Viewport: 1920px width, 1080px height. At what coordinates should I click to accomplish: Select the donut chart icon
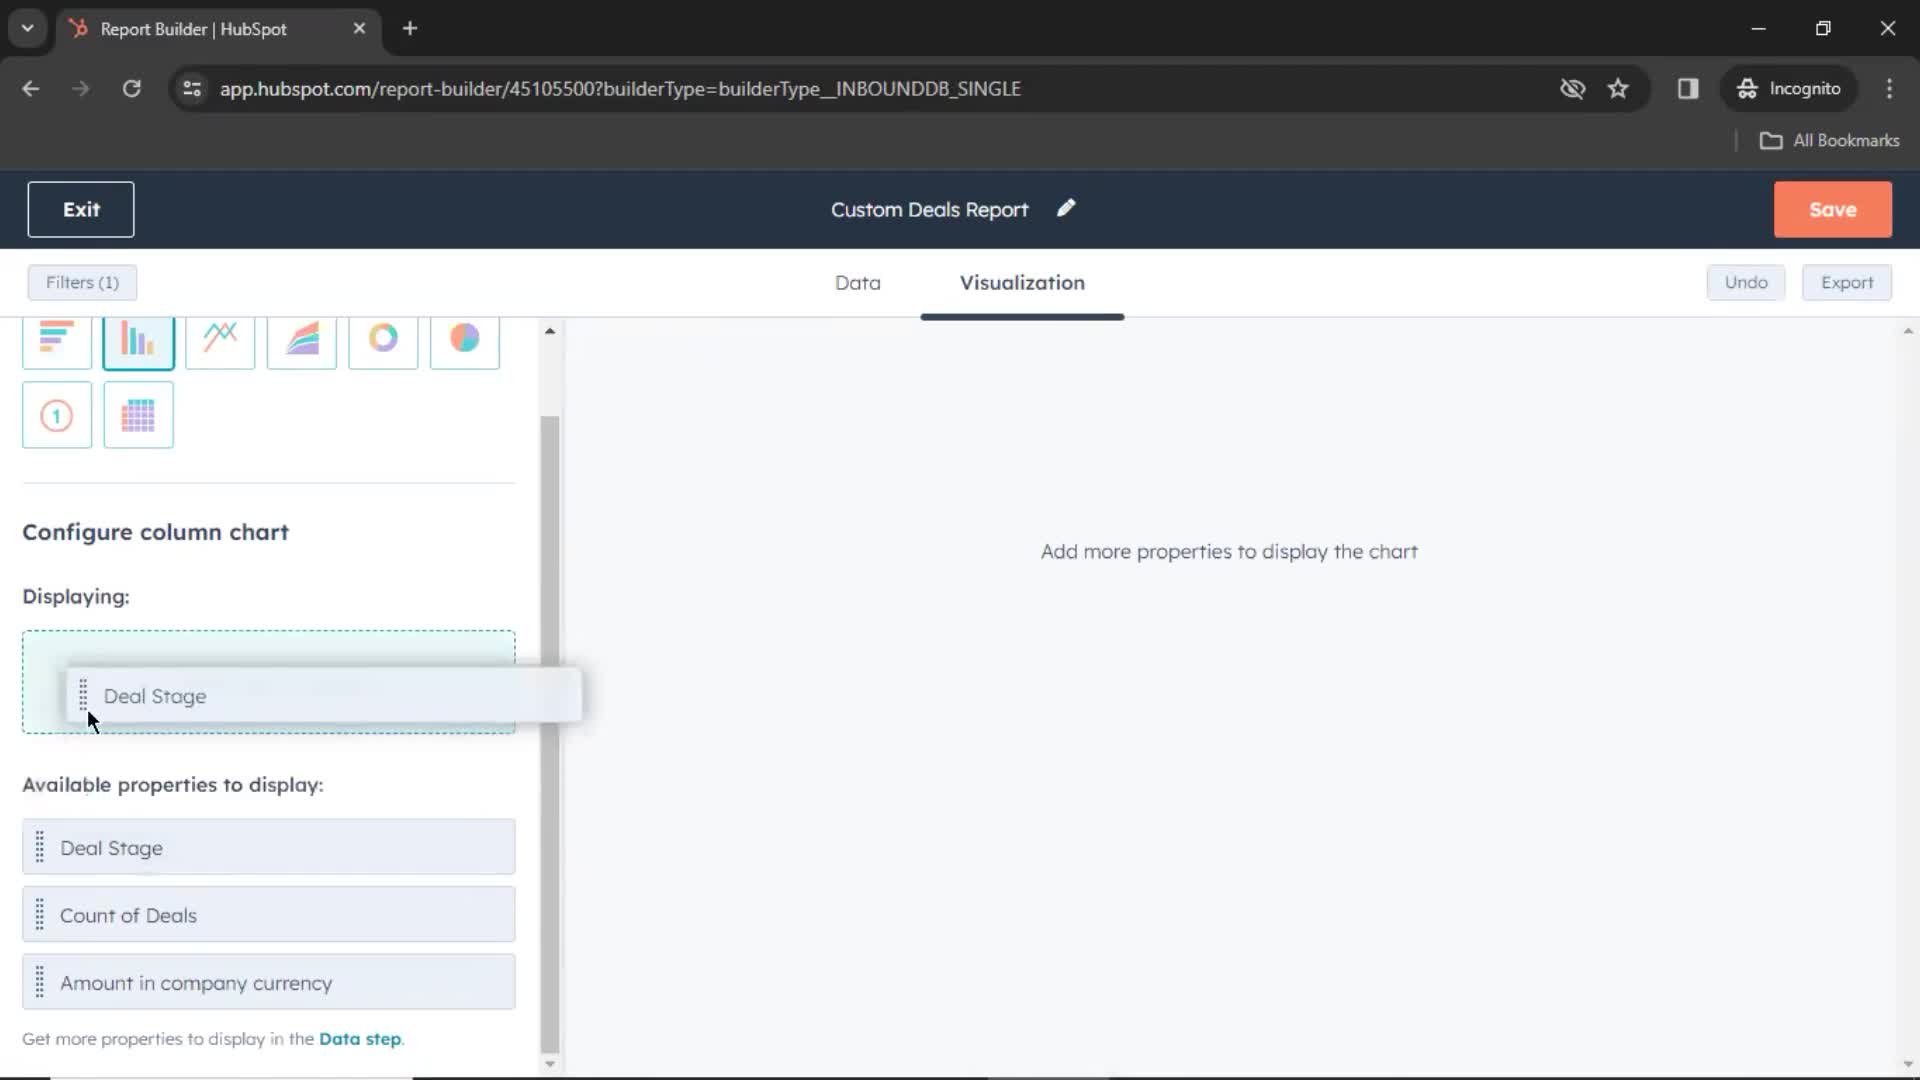[x=382, y=339]
